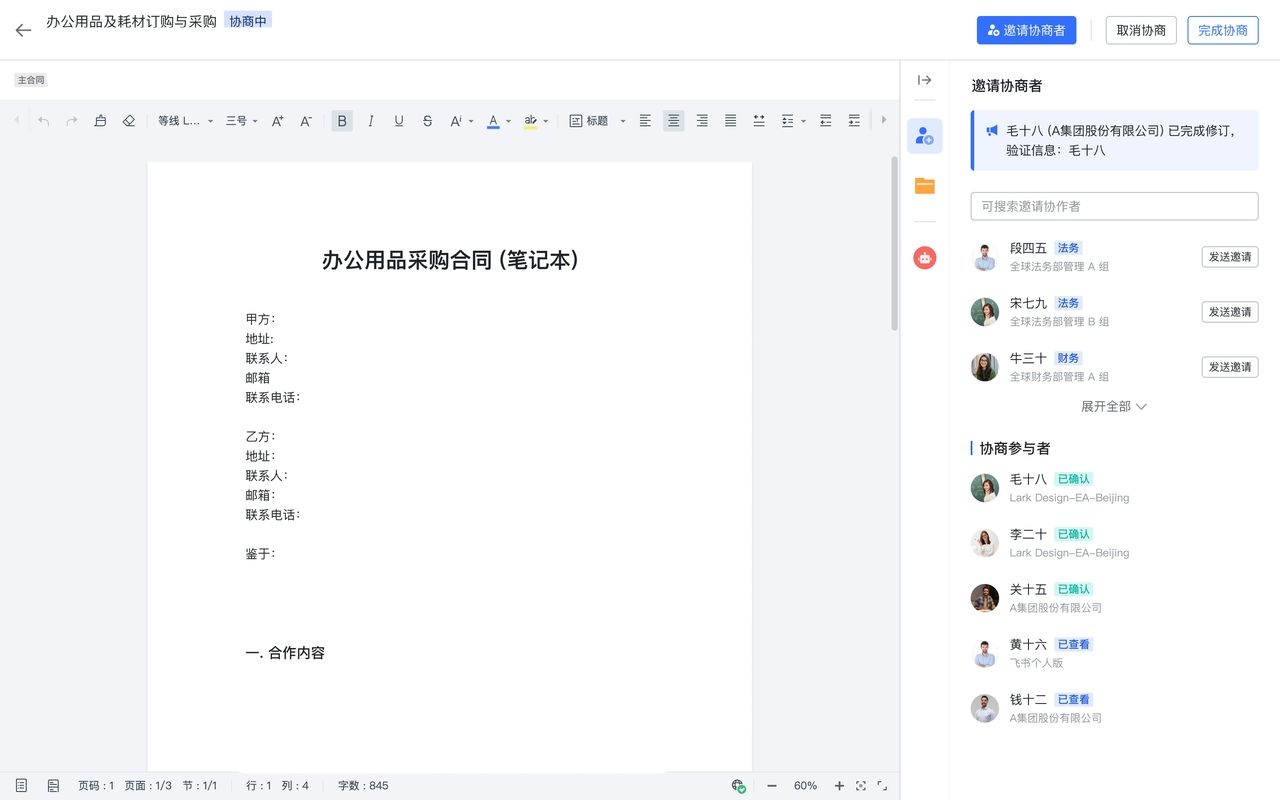
Task: Open the orange folder sidebar icon
Action: [924, 186]
